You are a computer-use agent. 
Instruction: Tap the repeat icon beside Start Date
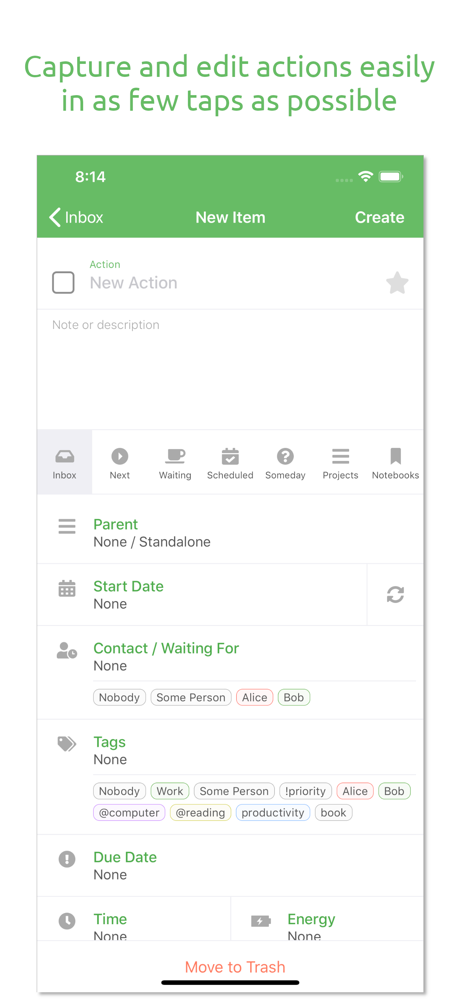(396, 594)
